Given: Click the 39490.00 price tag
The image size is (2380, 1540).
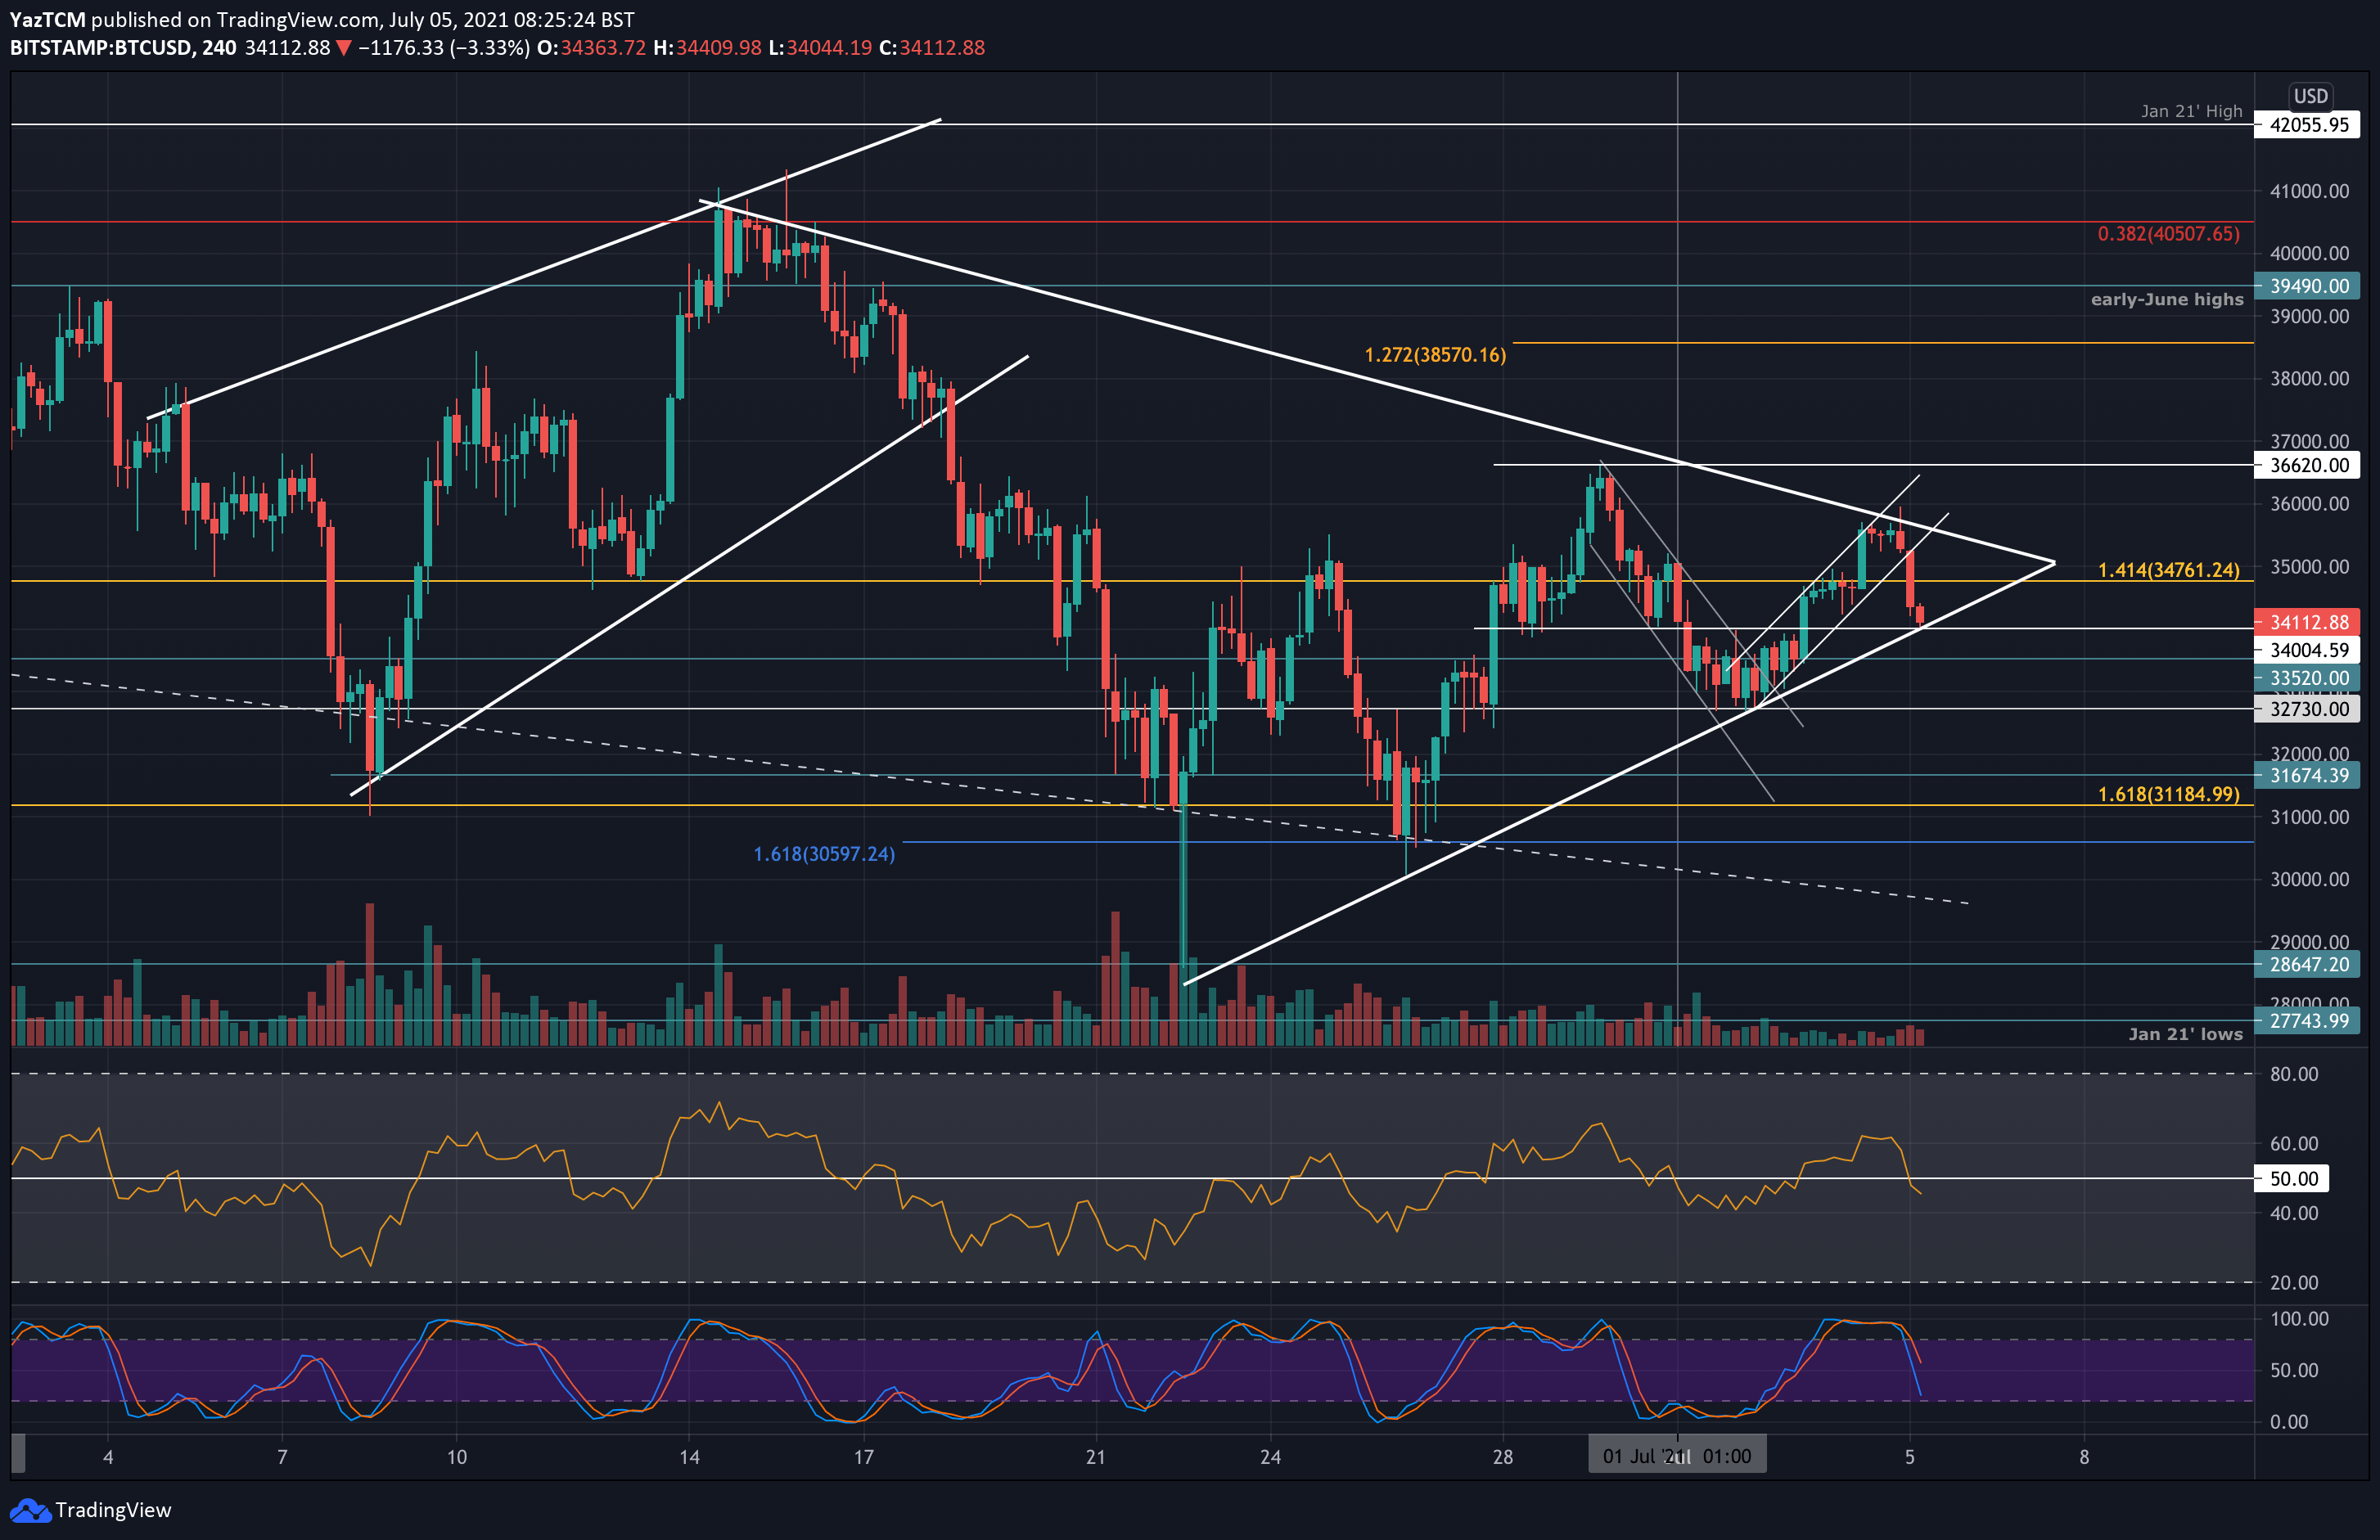Looking at the screenshot, I should tap(2308, 286).
